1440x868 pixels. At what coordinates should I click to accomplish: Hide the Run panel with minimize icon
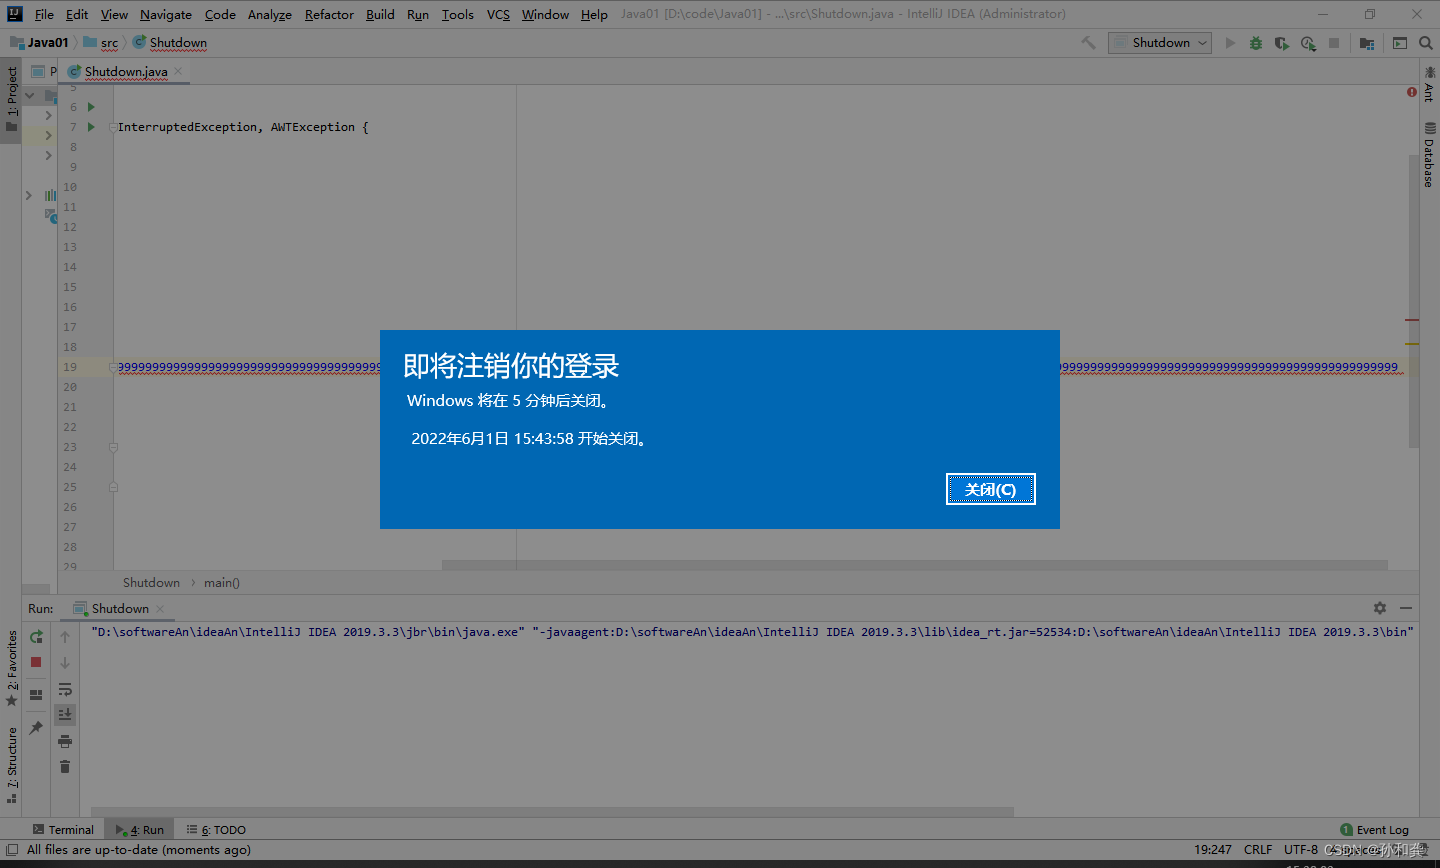[x=1406, y=608]
